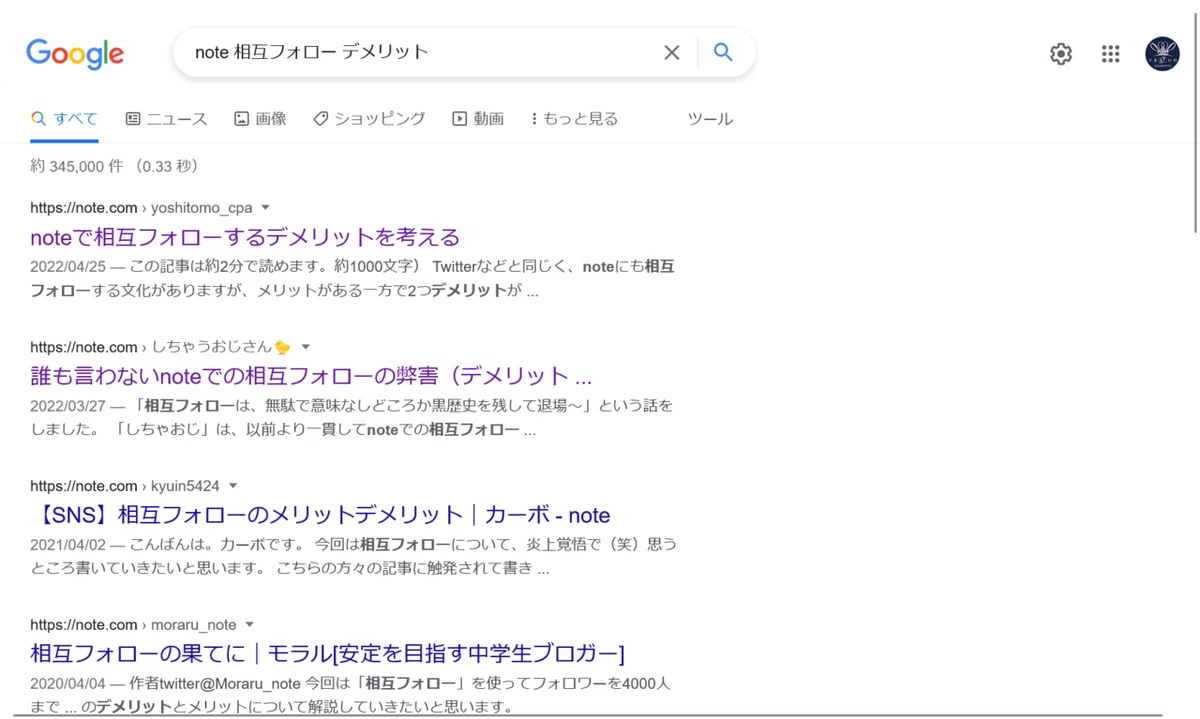Expand dropdown arrow next to しちゃうおじさん
This screenshot has width=1200, height=719.
[x=306, y=347]
